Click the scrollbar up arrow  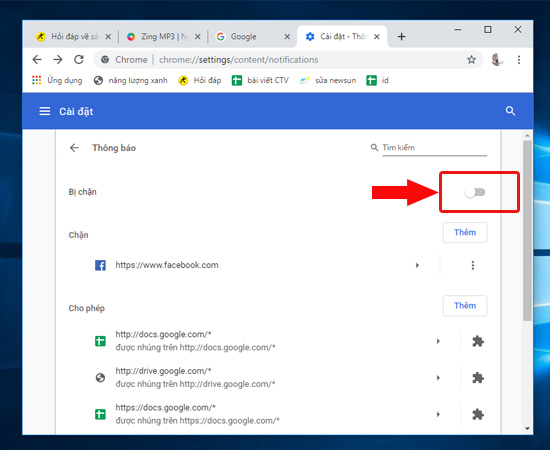[x=527, y=135]
